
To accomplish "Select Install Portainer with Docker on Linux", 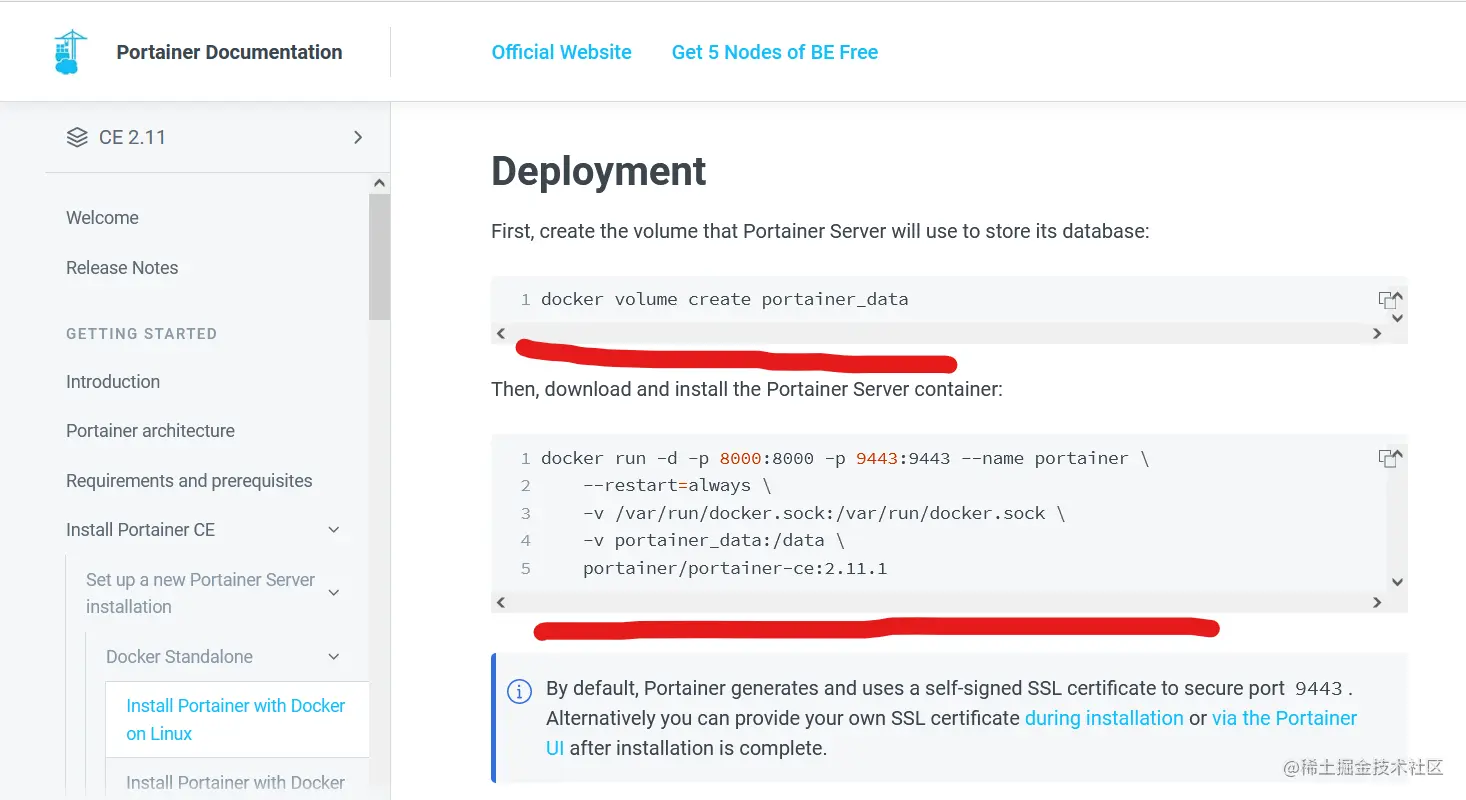I will point(236,719).
